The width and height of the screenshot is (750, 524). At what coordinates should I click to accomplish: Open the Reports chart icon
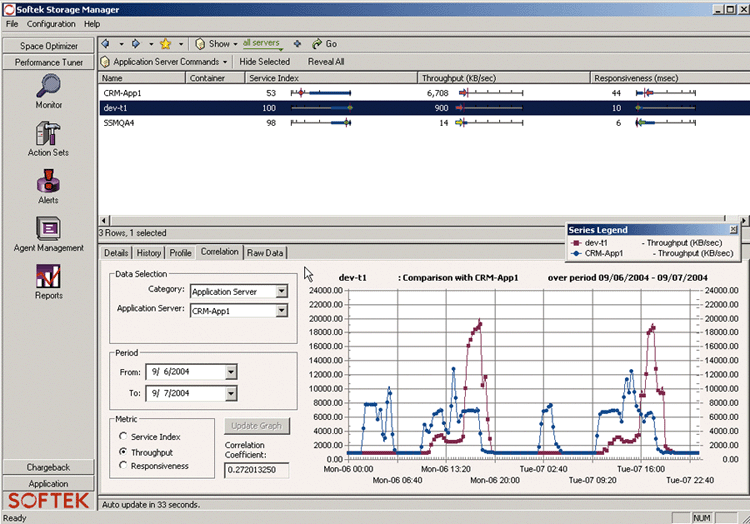(48, 277)
